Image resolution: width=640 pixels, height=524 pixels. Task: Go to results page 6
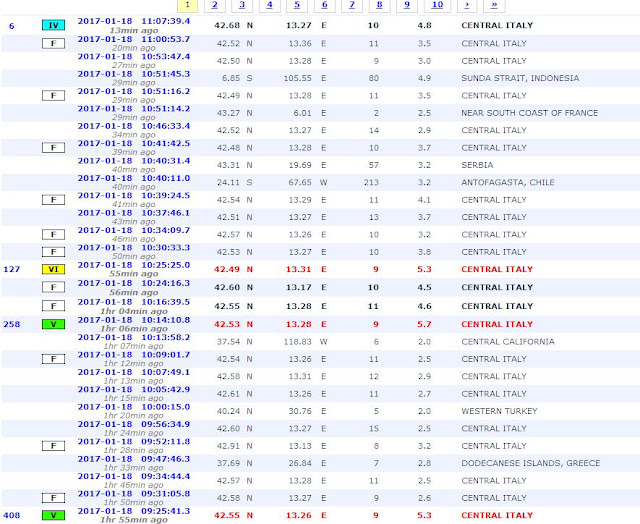(324, 5)
